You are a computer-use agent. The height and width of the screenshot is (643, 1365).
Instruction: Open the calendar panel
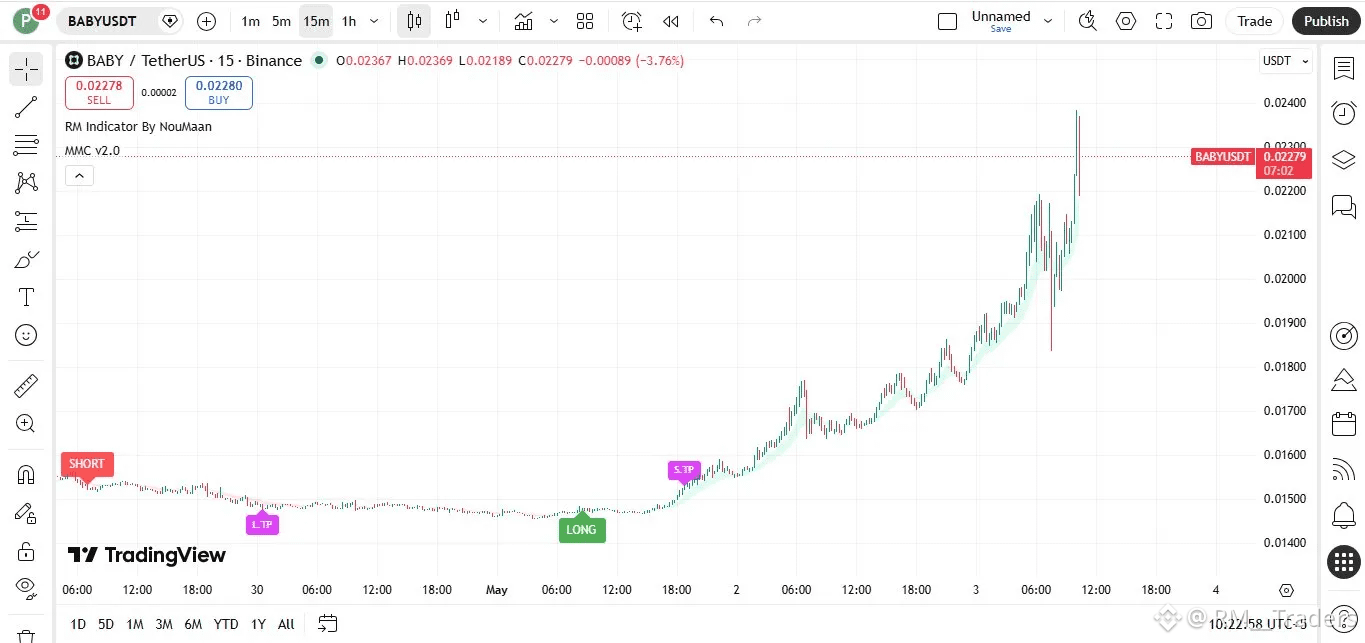1343,424
